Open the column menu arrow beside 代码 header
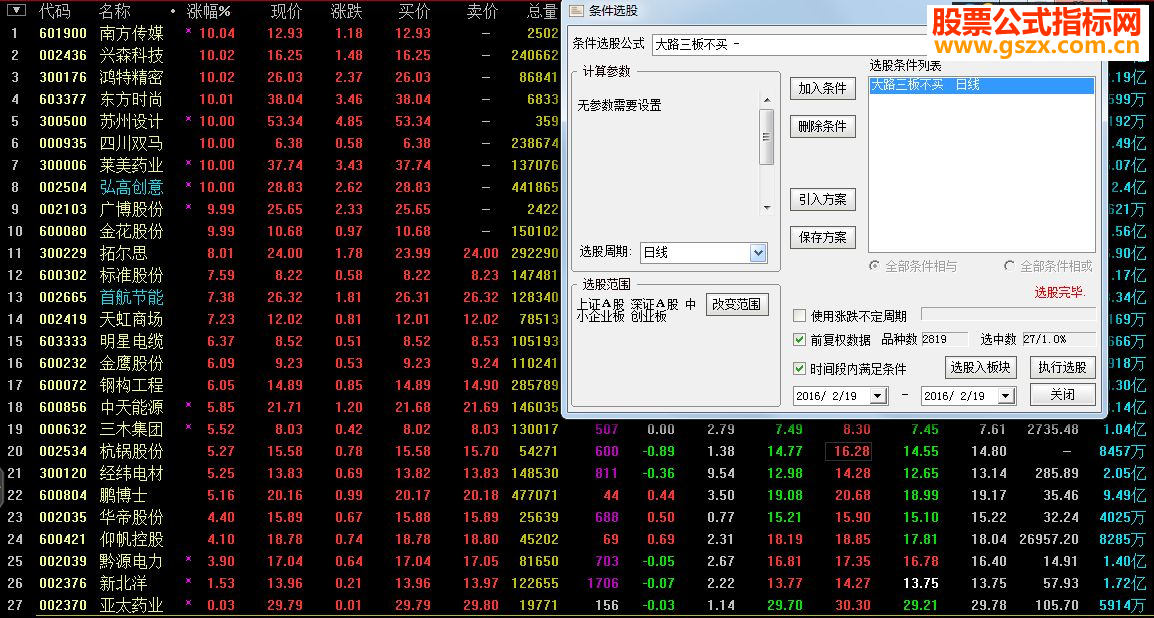 click(16, 10)
